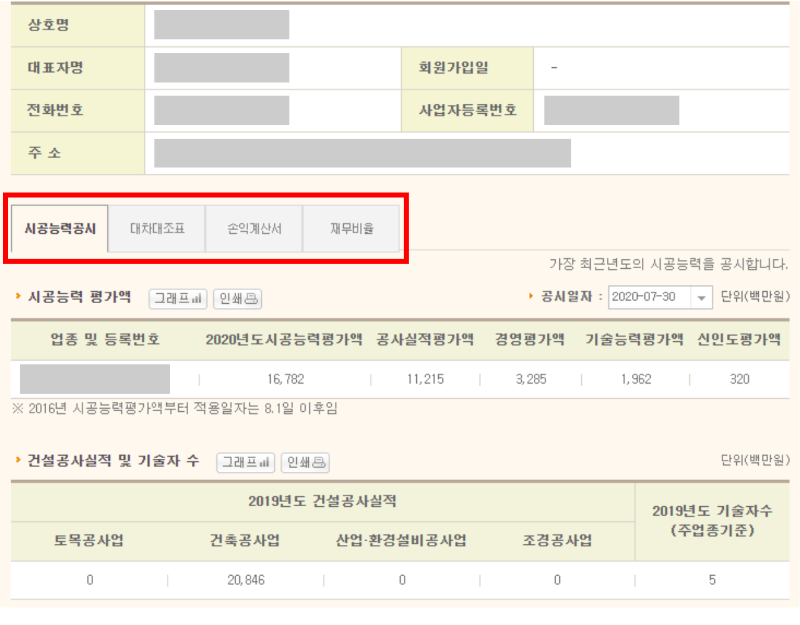Viewport: 800px width, 625px height.
Task: Open the 시공능력공시 tab
Action: click(x=60, y=228)
